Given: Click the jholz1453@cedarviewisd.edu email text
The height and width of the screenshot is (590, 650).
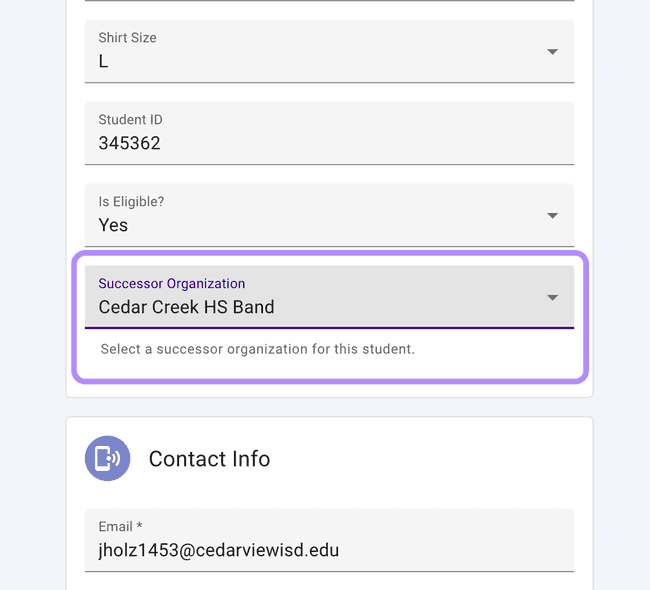Looking at the screenshot, I should click(218, 550).
